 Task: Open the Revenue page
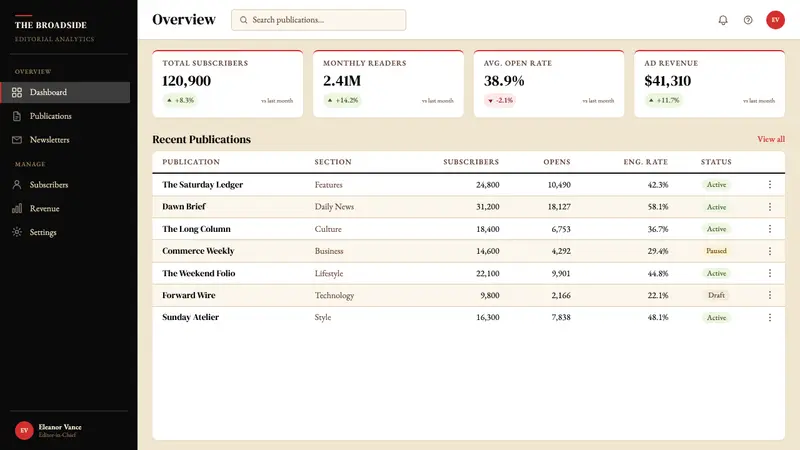[65, 208]
